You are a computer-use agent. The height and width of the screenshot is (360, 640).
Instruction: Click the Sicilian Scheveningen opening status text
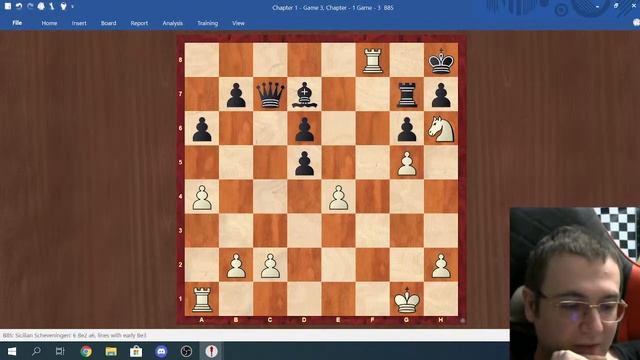pyautogui.click(x=75, y=336)
